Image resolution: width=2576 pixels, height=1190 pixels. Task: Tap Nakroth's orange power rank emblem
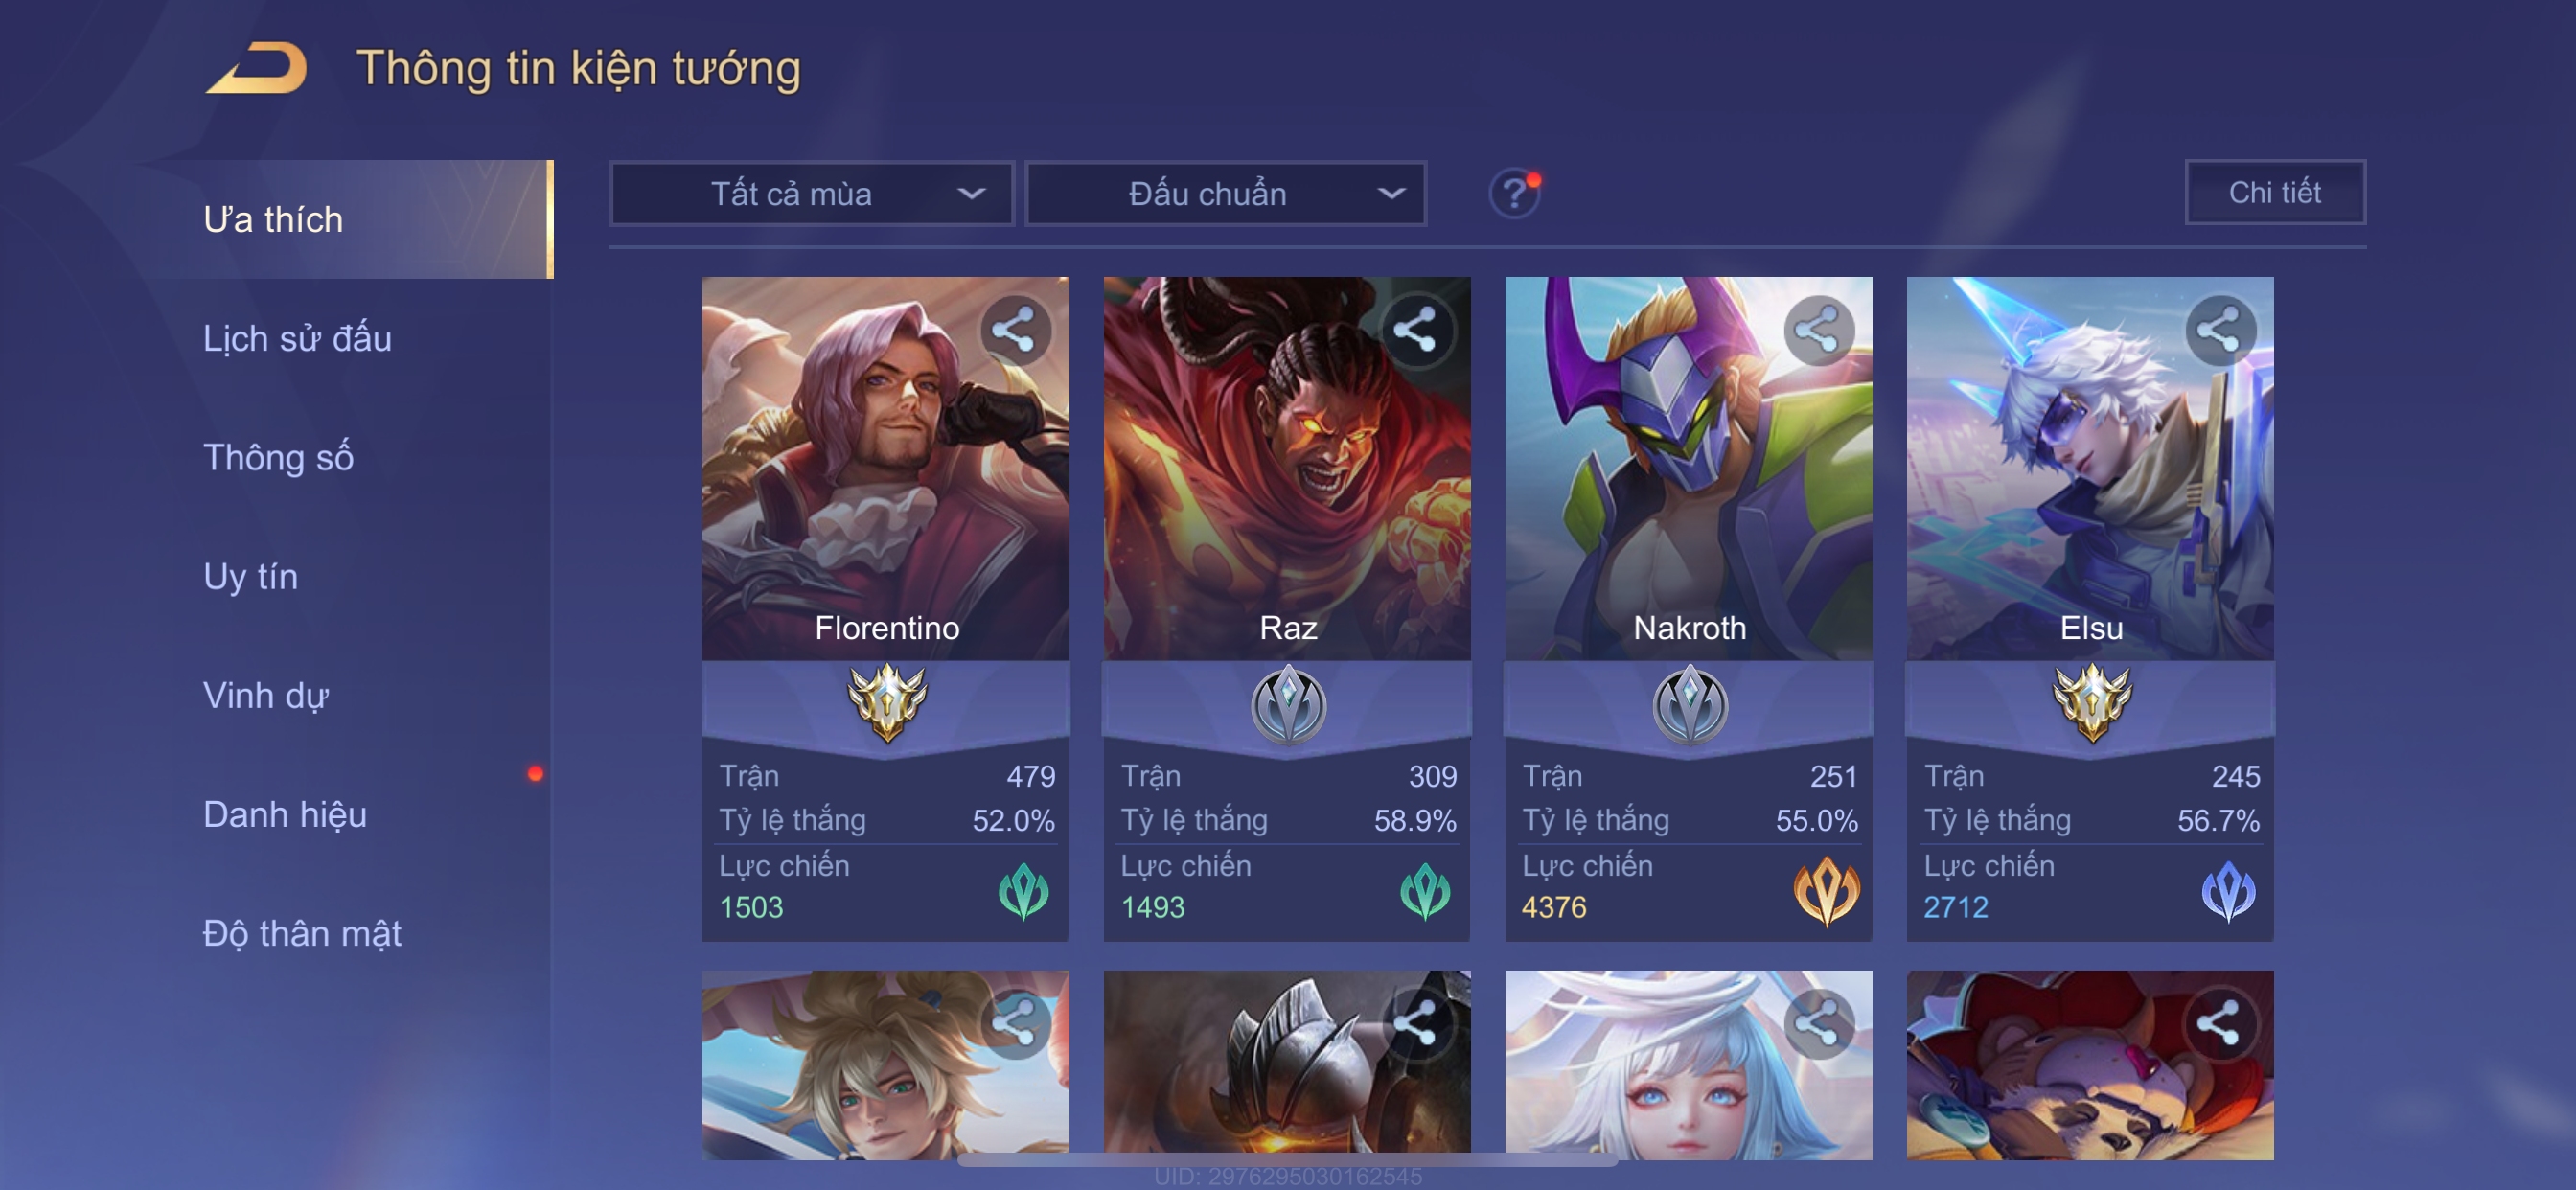coord(1826,890)
